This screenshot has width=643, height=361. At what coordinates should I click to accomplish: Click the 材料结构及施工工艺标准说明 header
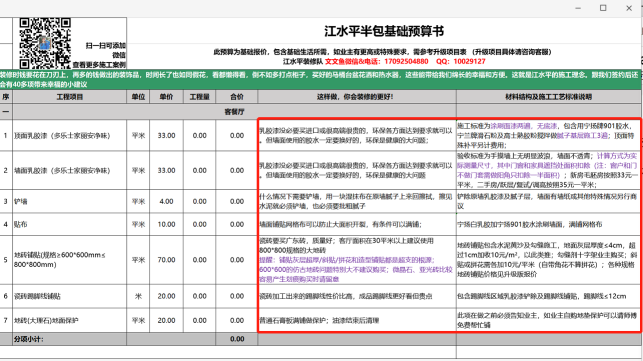tap(549, 97)
